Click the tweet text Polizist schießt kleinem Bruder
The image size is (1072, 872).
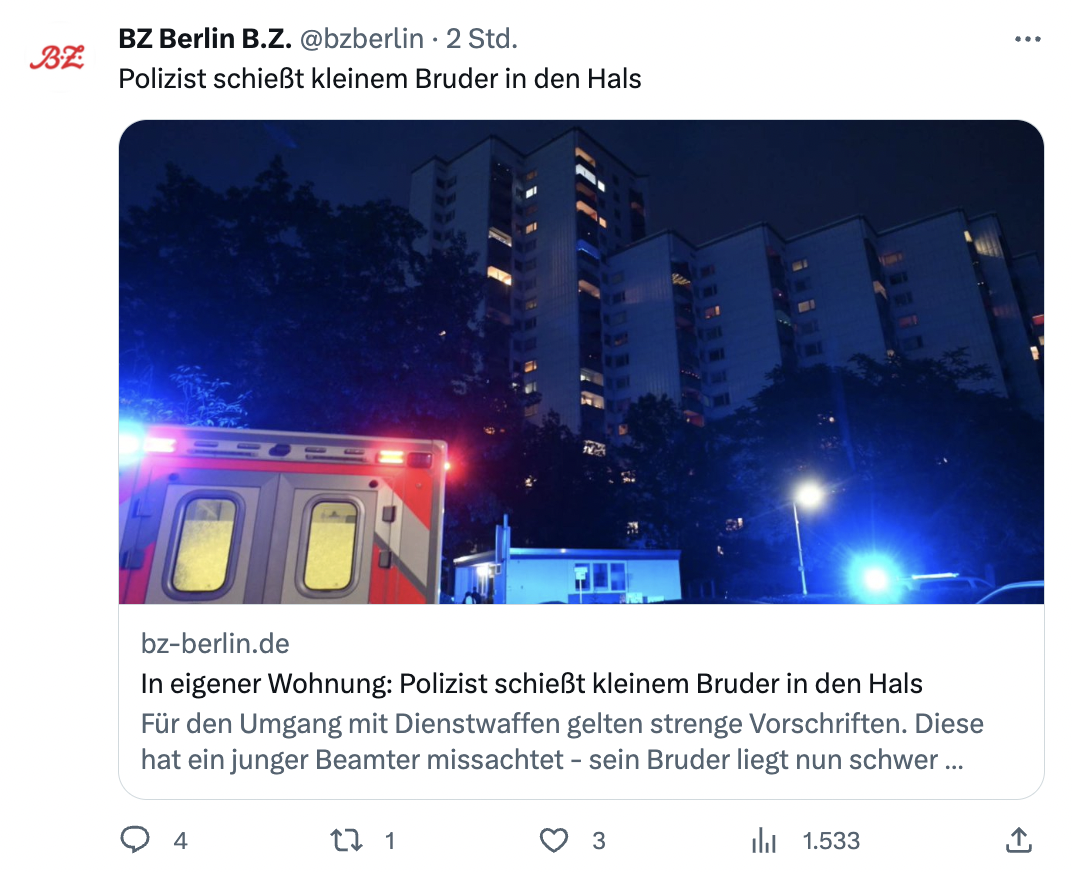(x=379, y=79)
